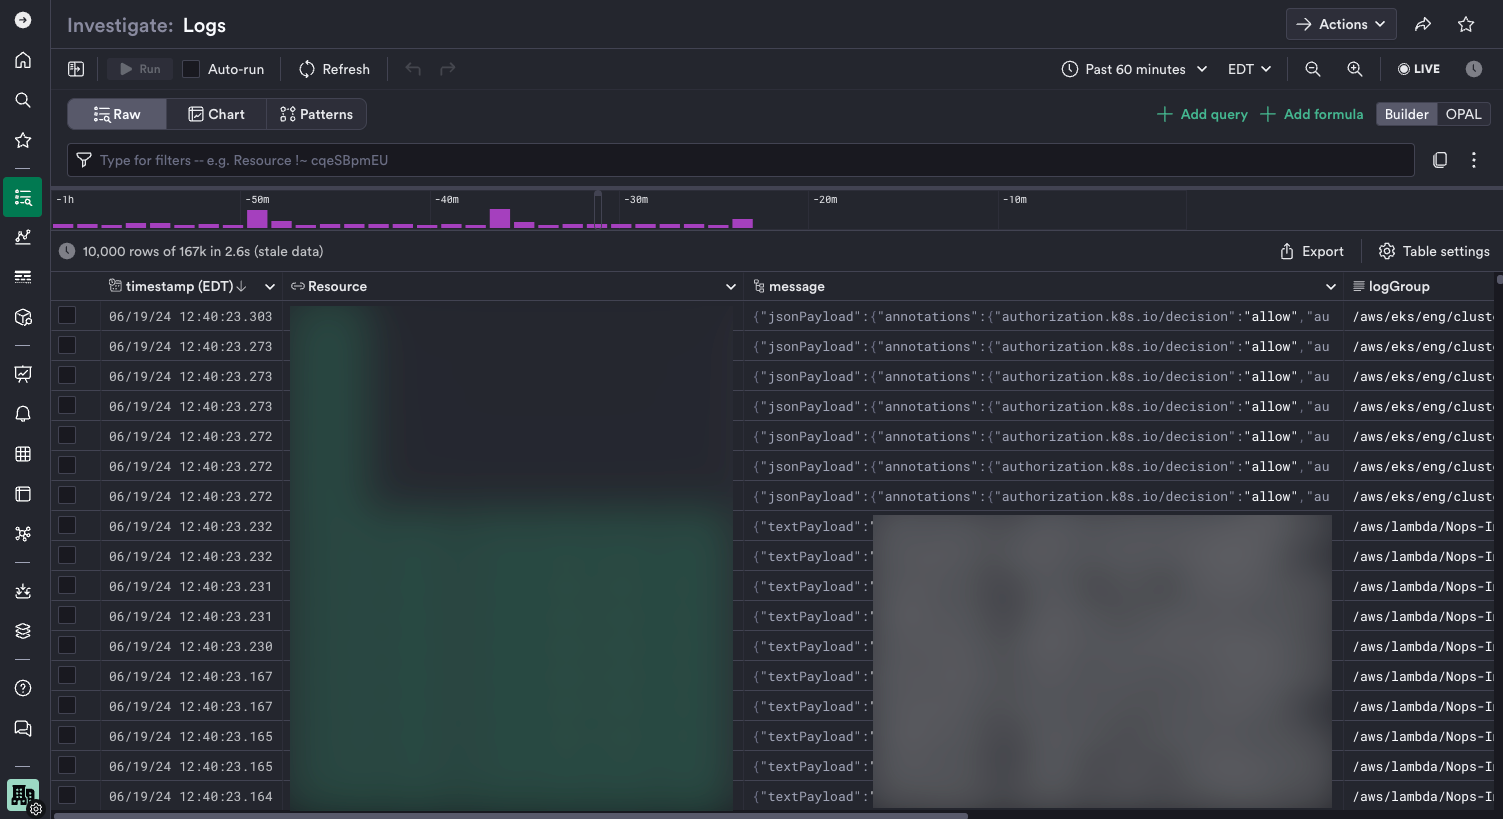Switch to the Raw tab

(117, 114)
